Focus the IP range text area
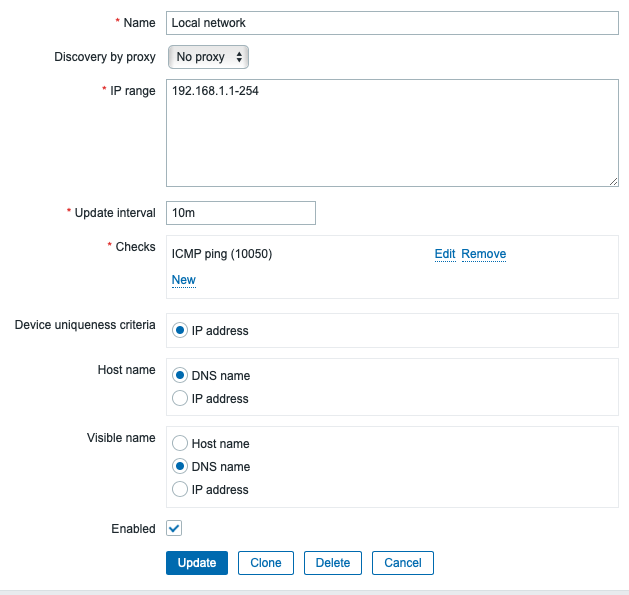The height and width of the screenshot is (595, 629). coord(392,132)
